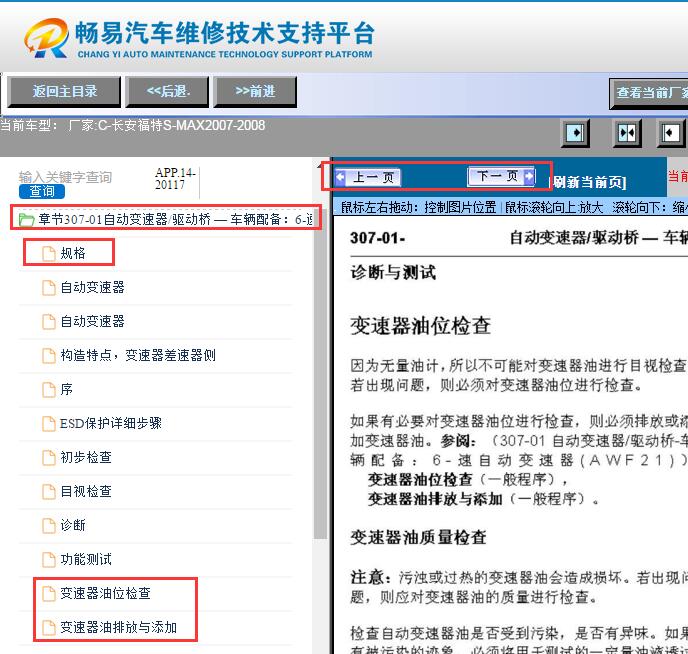Screen dimensions: 688x654
Task: Open the first 自动变速器 tree item
Action: pos(92,287)
